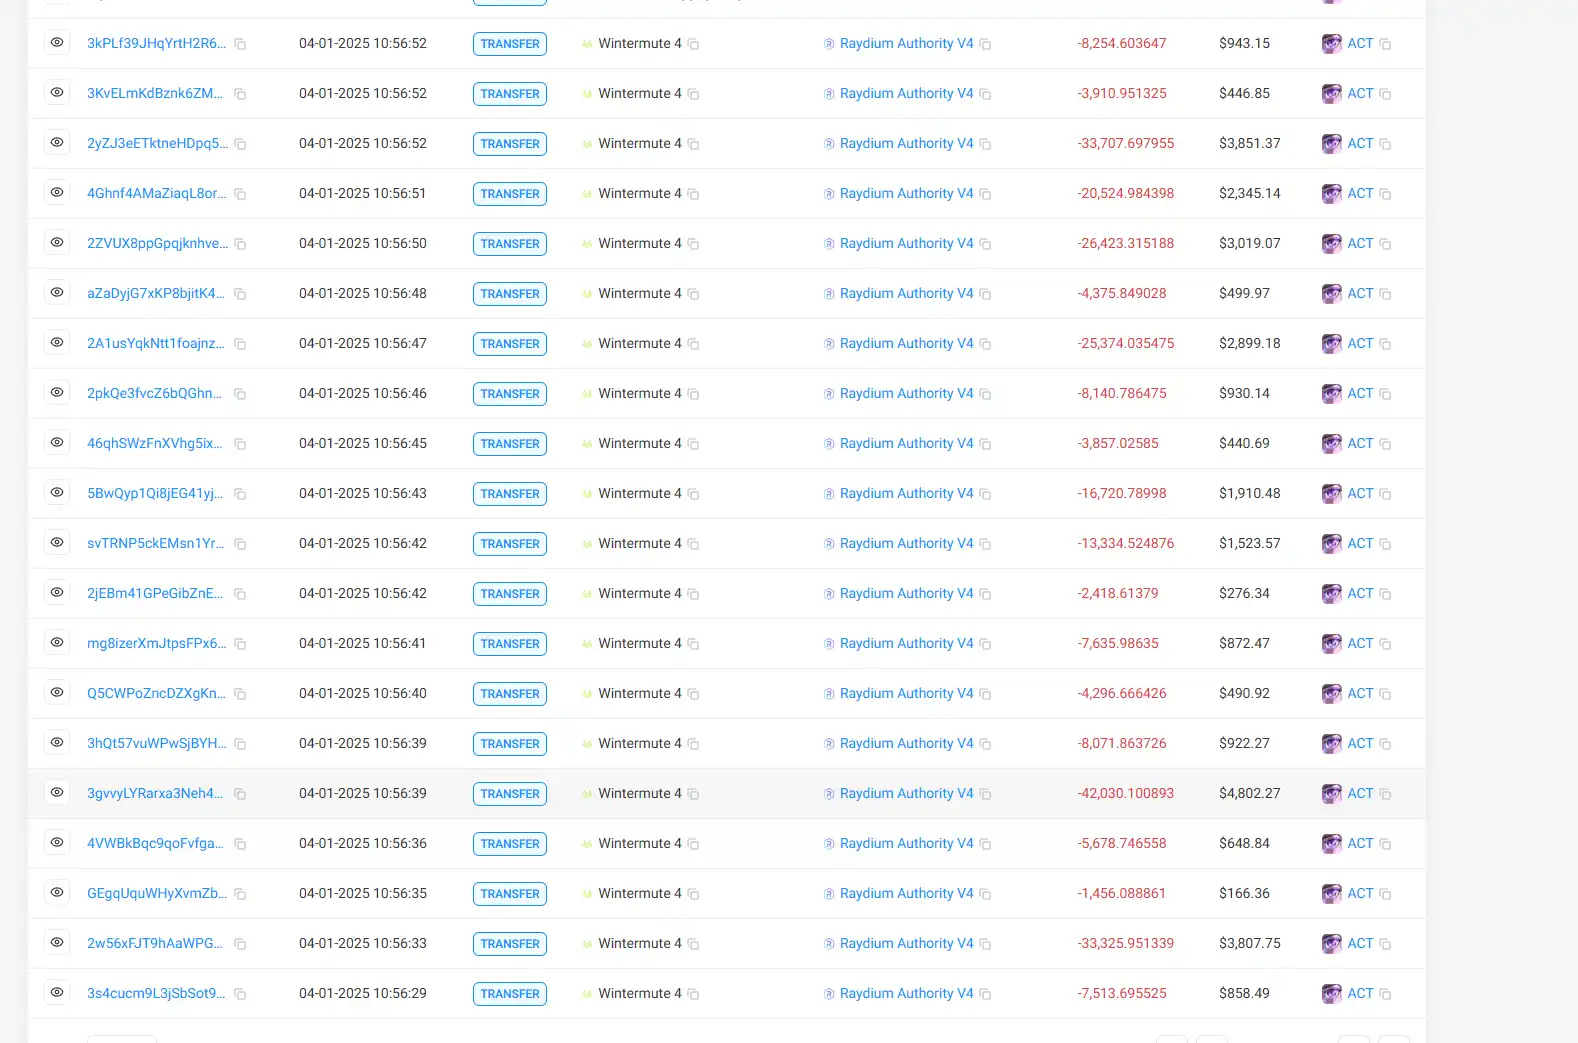Click TRANSFER tag for transaction 4VWBkBqc9qoFvfga
Screen dimensions: 1578x1043
[x=510, y=844]
